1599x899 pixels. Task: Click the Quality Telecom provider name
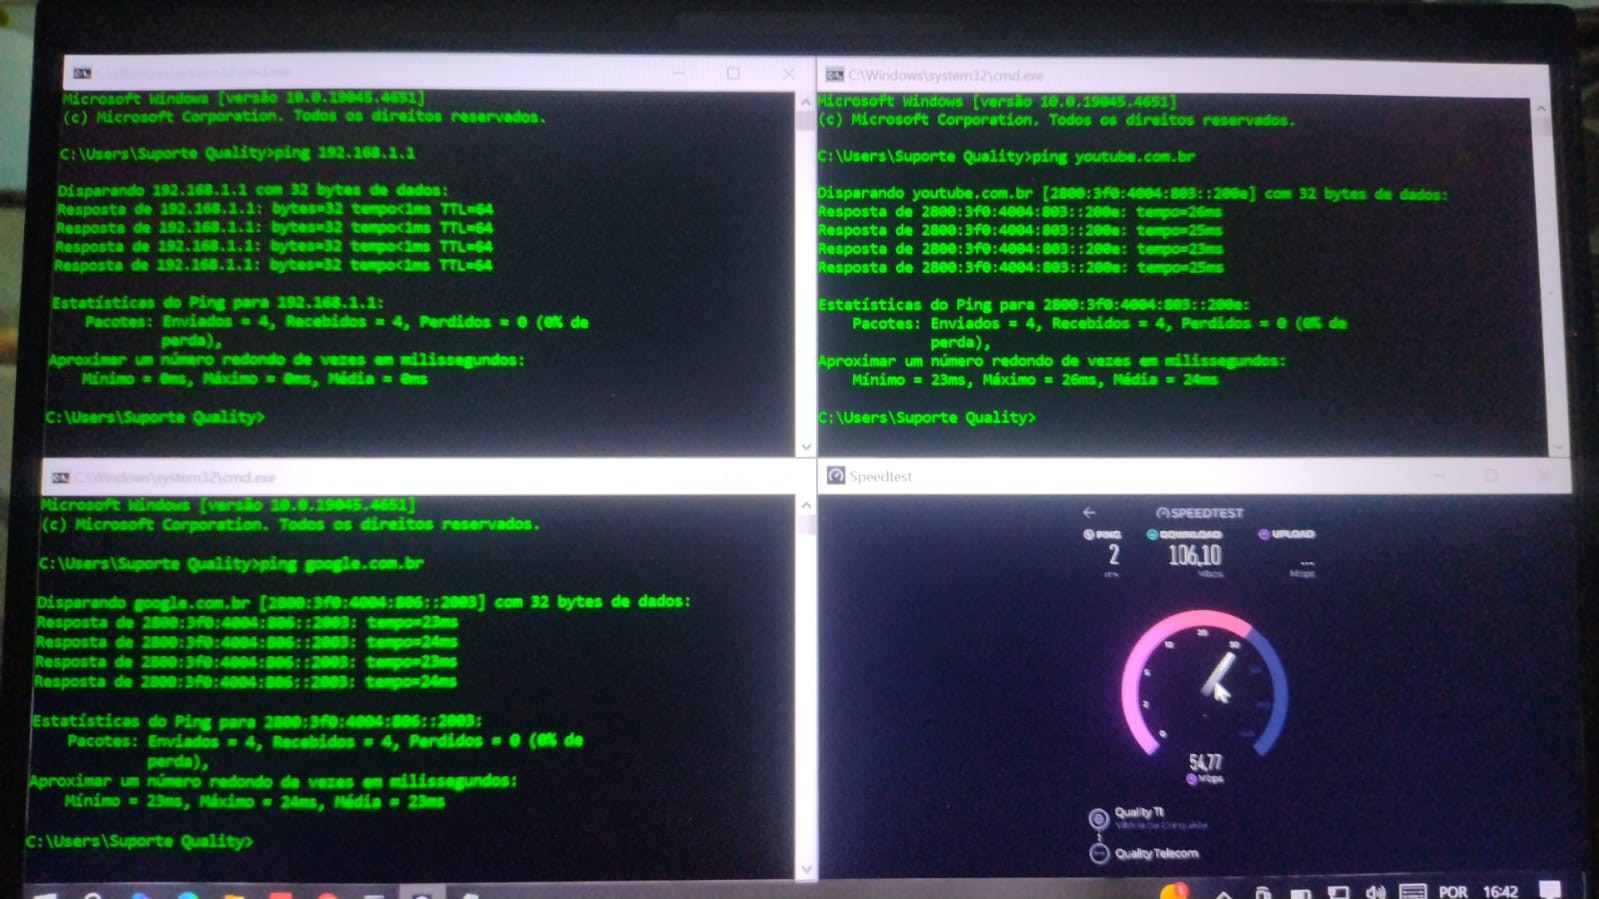coord(1156,853)
